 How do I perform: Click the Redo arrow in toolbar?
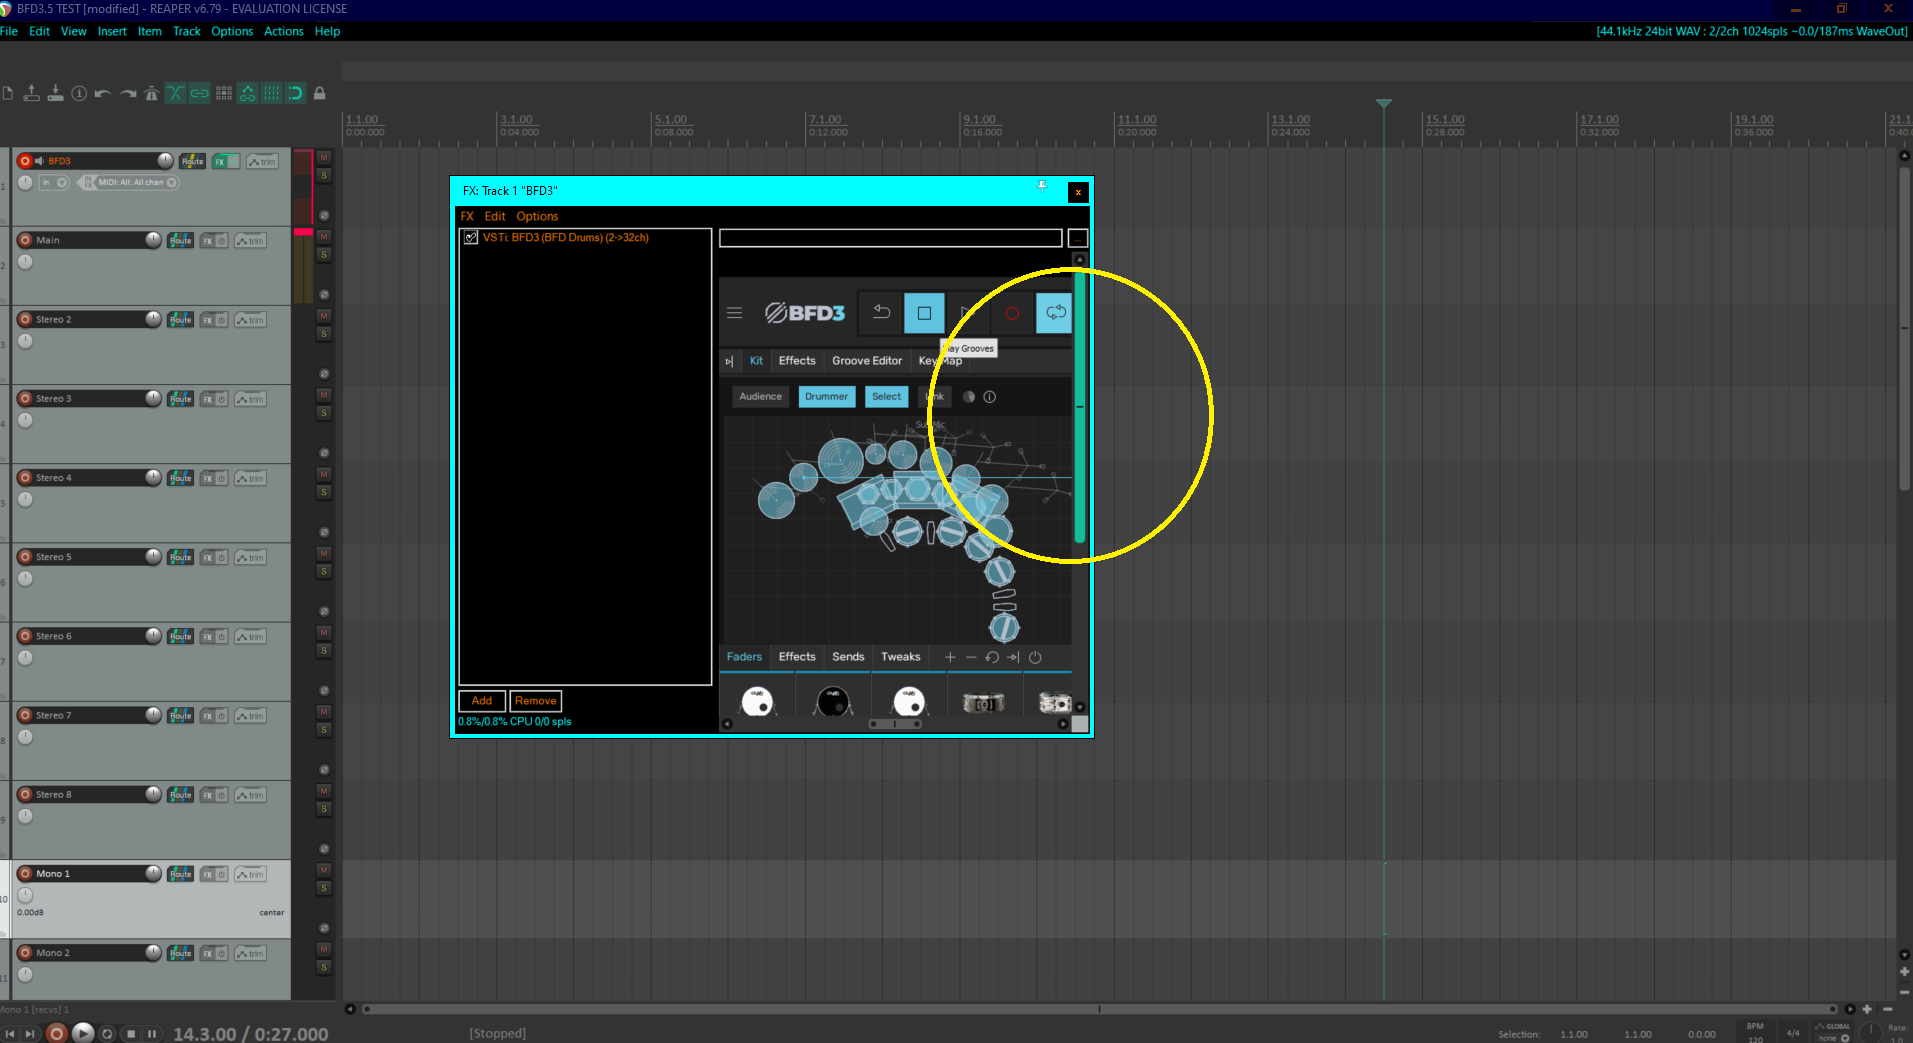(x=128, y=93)
